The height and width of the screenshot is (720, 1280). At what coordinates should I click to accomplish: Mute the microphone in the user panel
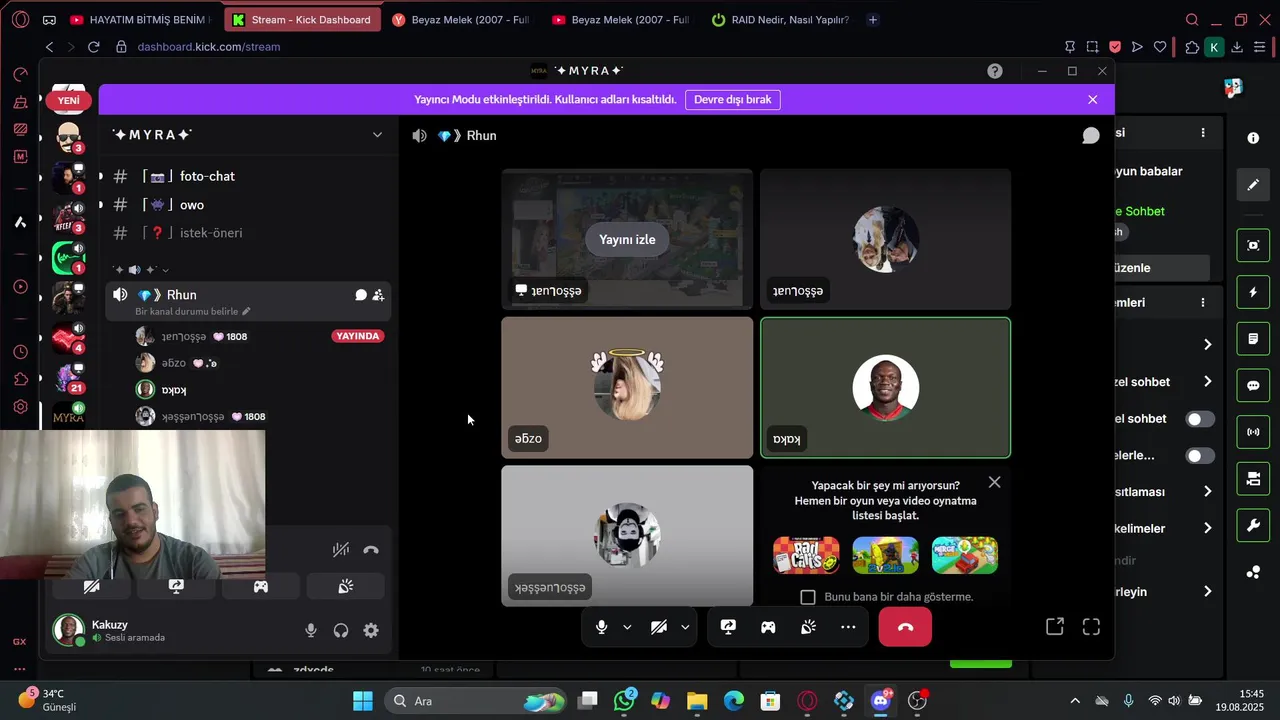pyautogui.click(x=311, y=630)
